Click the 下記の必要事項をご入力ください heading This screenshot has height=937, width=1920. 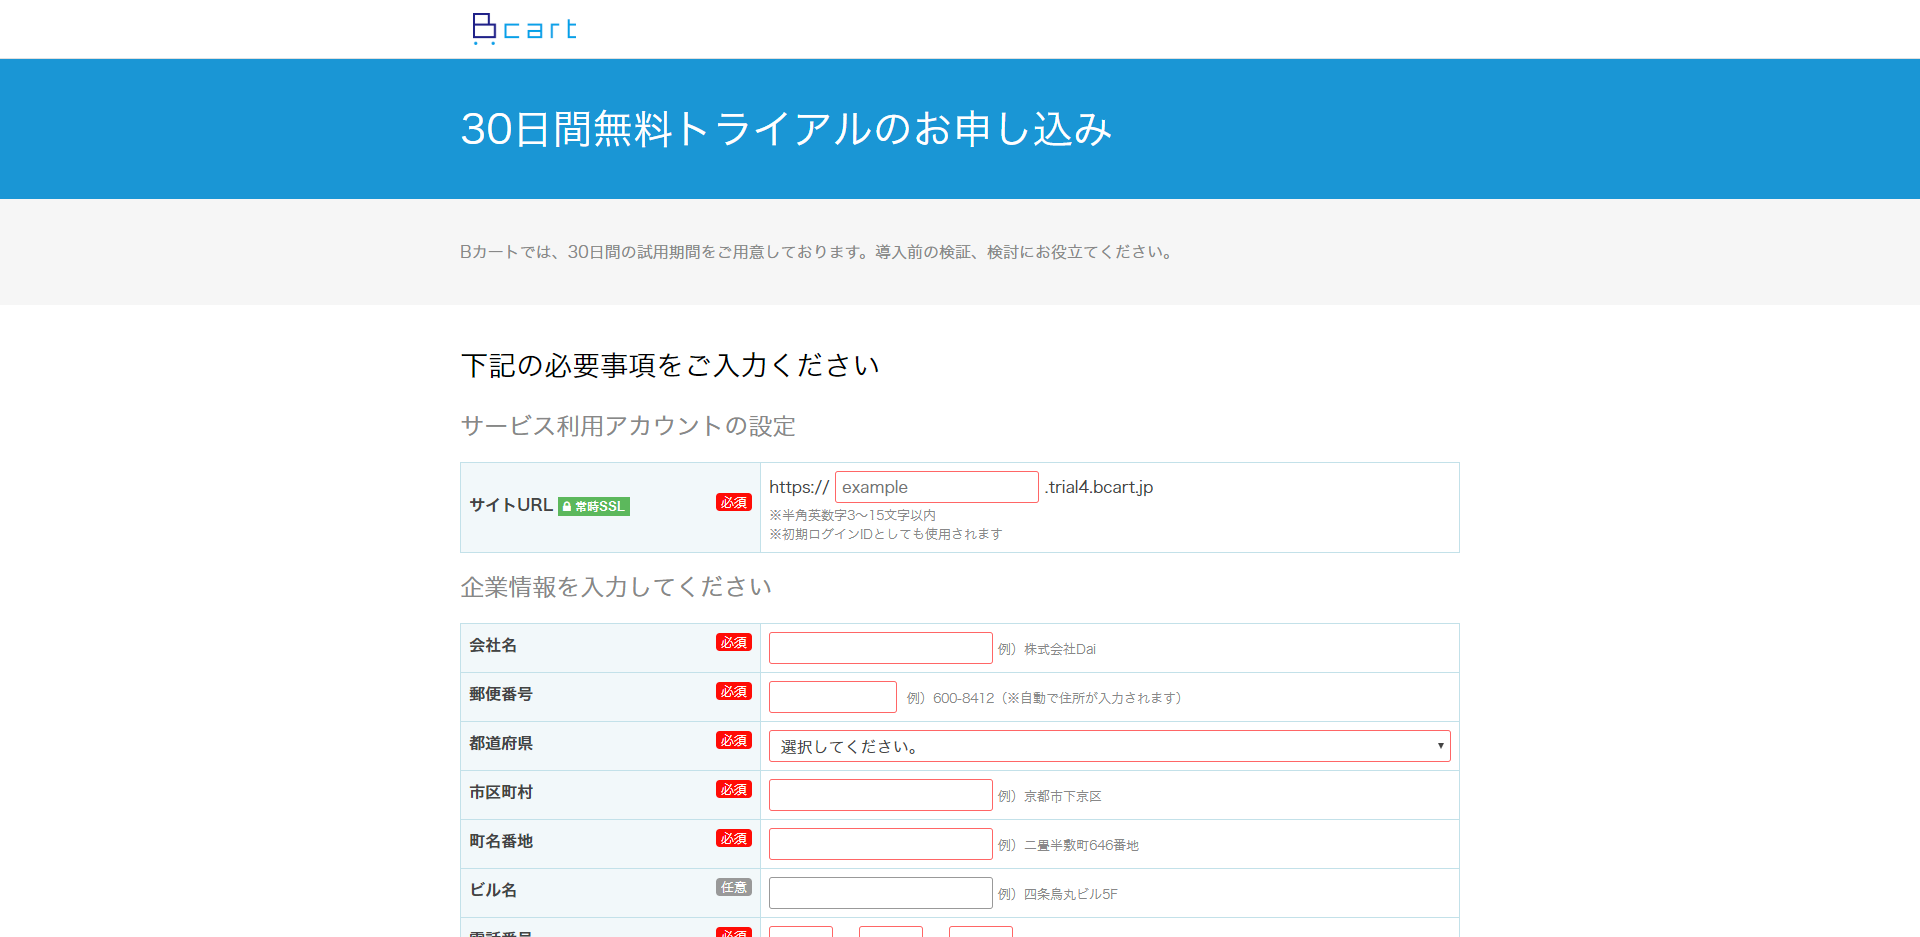tap(670, 365)
